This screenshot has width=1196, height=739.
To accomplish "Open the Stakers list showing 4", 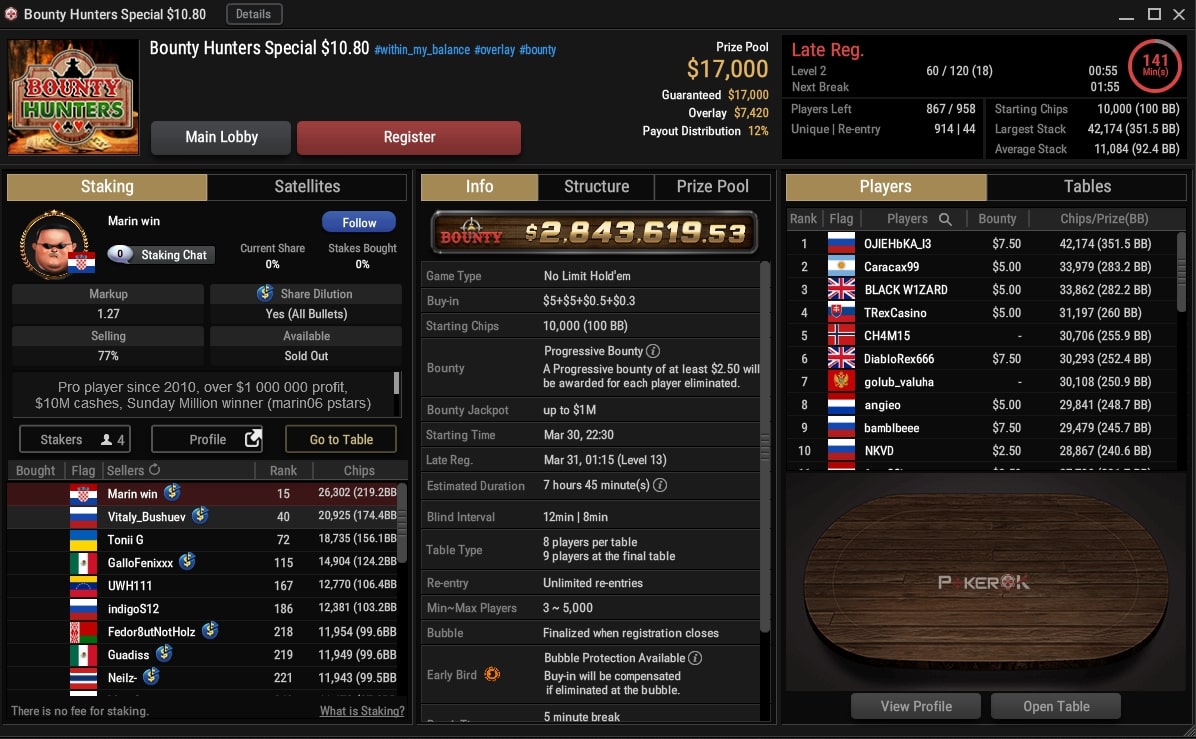I will 75,439.
